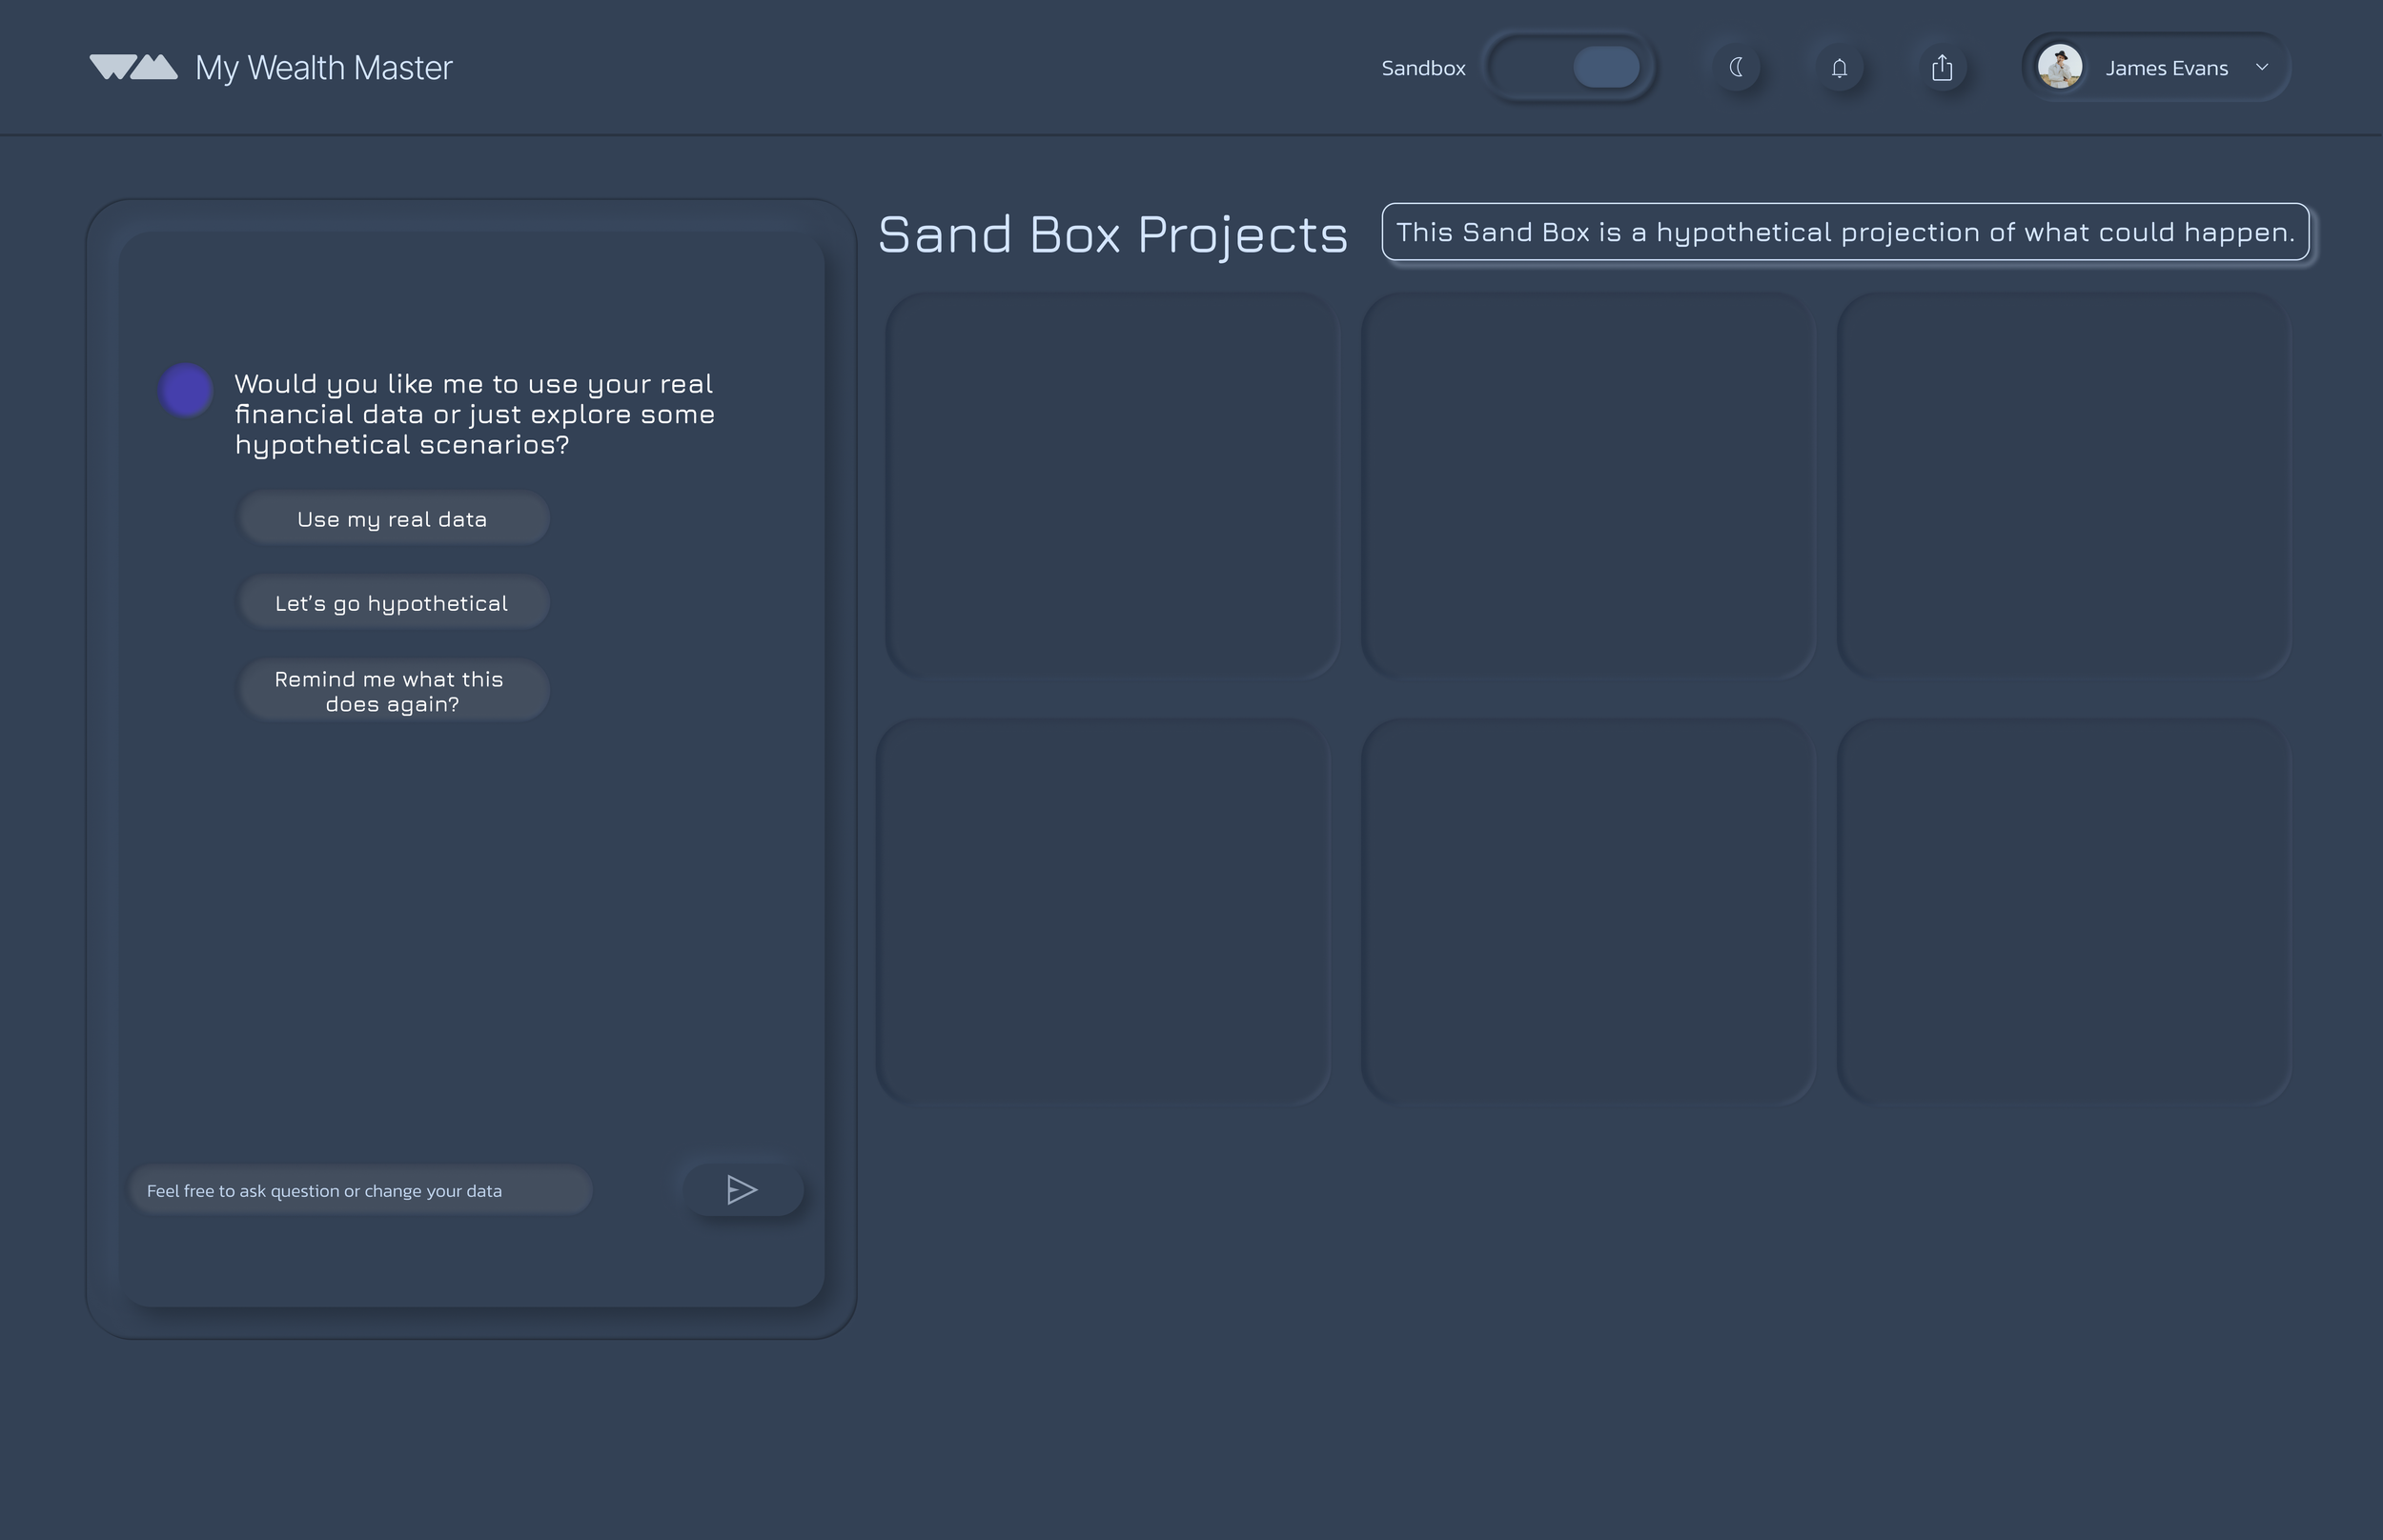Open the first empty project card, top row
The image size is (2383, 1540).
pos(1111,485)
